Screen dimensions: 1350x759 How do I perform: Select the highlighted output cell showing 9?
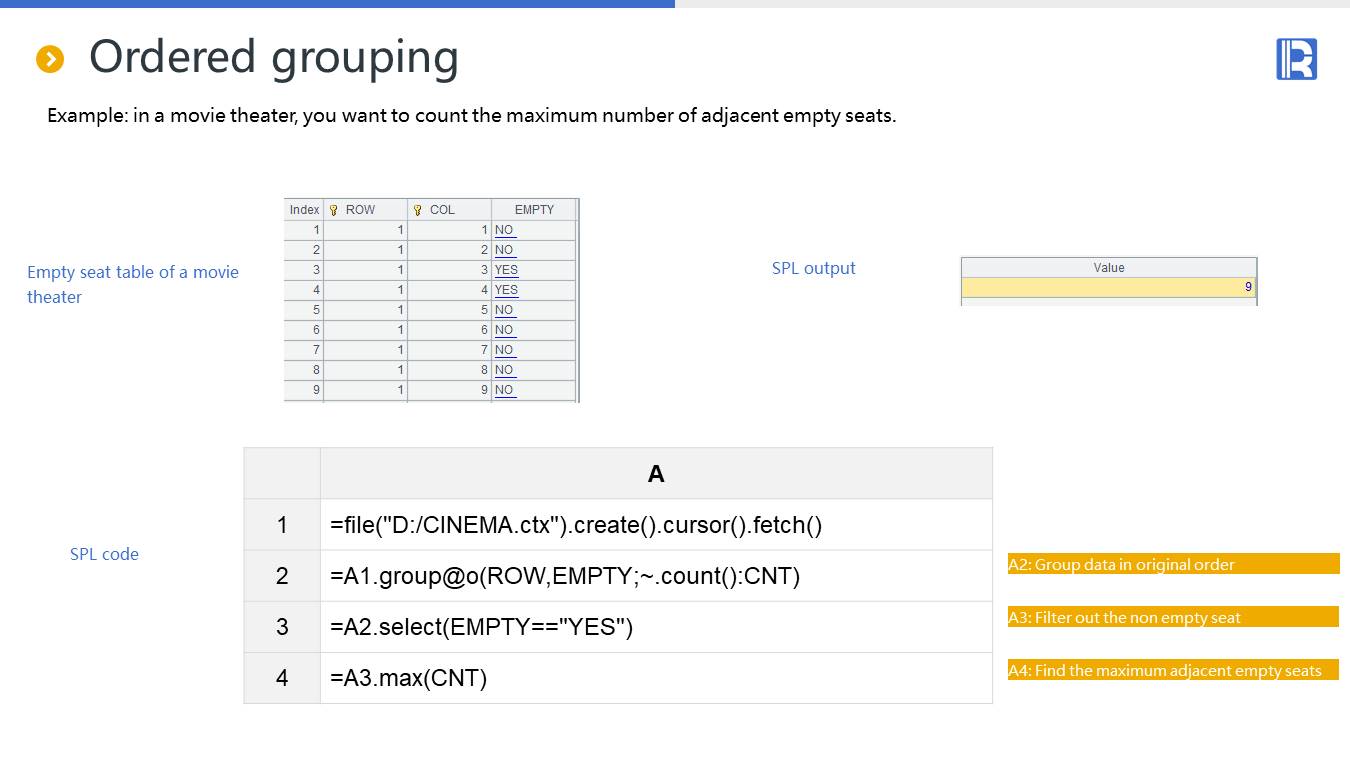pyautogui.click(x=1108, y=288)
